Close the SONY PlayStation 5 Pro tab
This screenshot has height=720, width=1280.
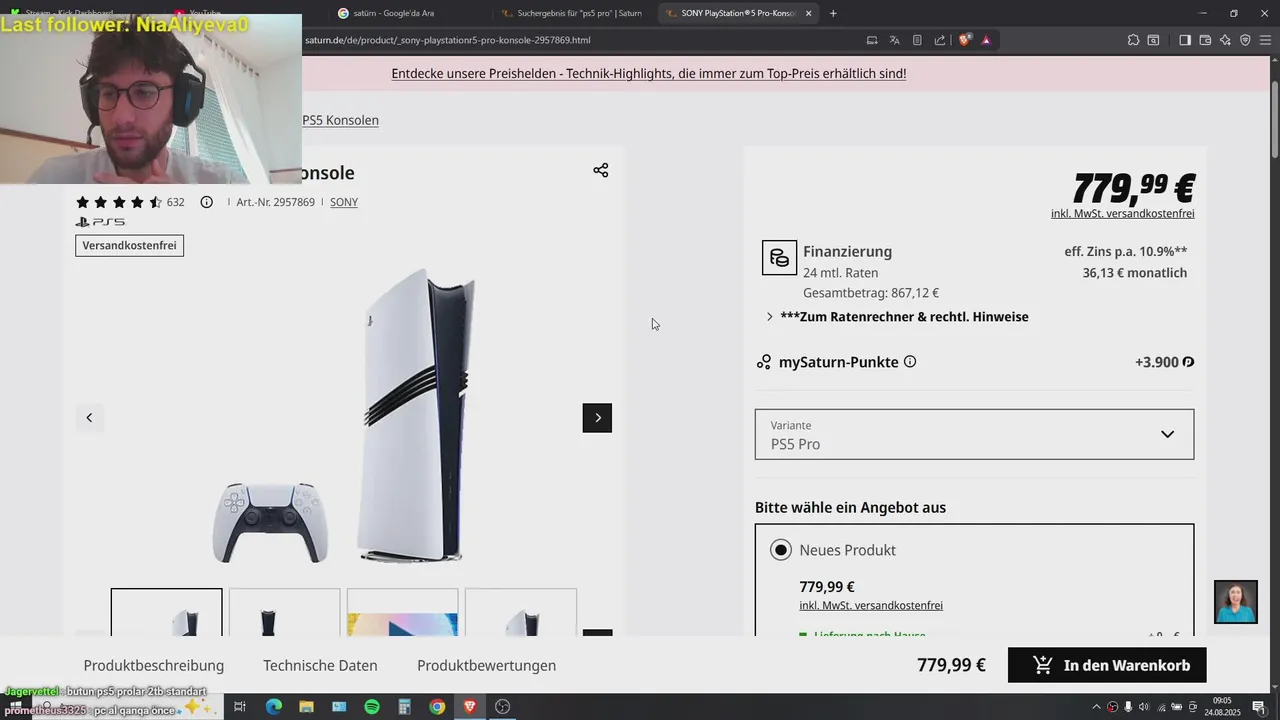point(808,13)
